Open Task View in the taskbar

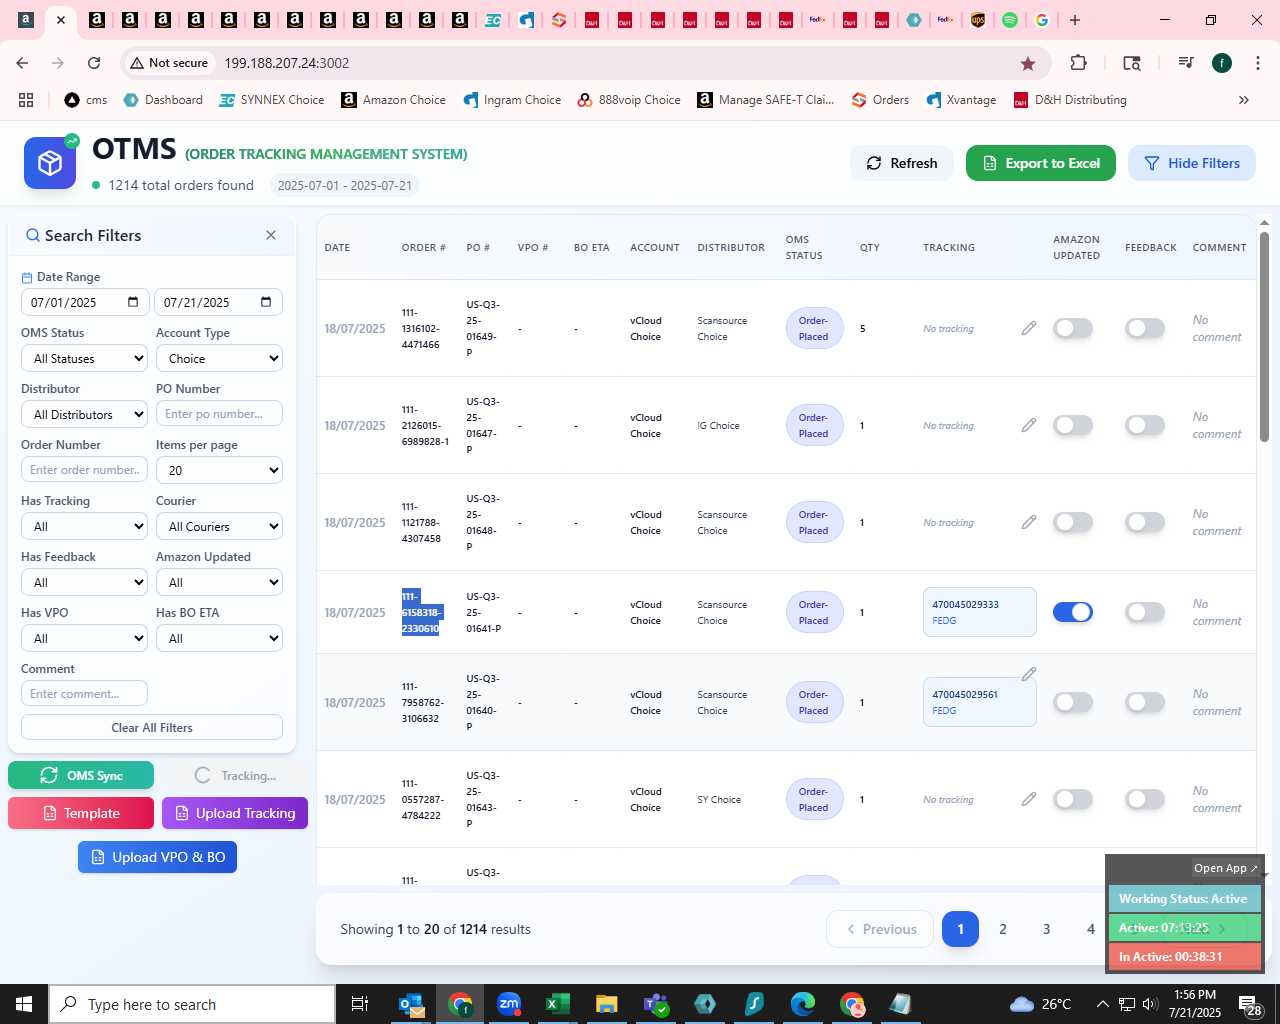click(360, 1004)
